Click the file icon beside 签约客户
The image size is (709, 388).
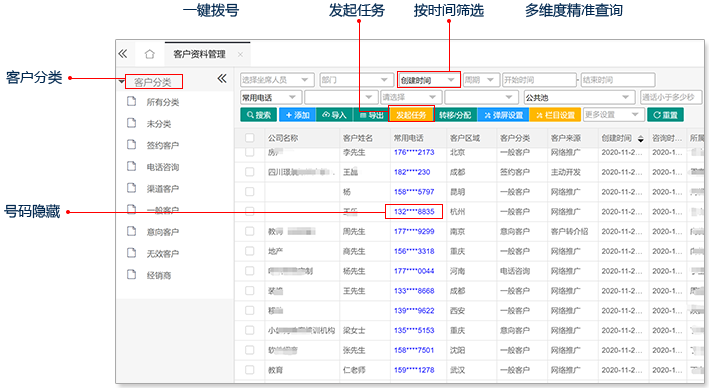pyautogui.click(x=132, y=145)
